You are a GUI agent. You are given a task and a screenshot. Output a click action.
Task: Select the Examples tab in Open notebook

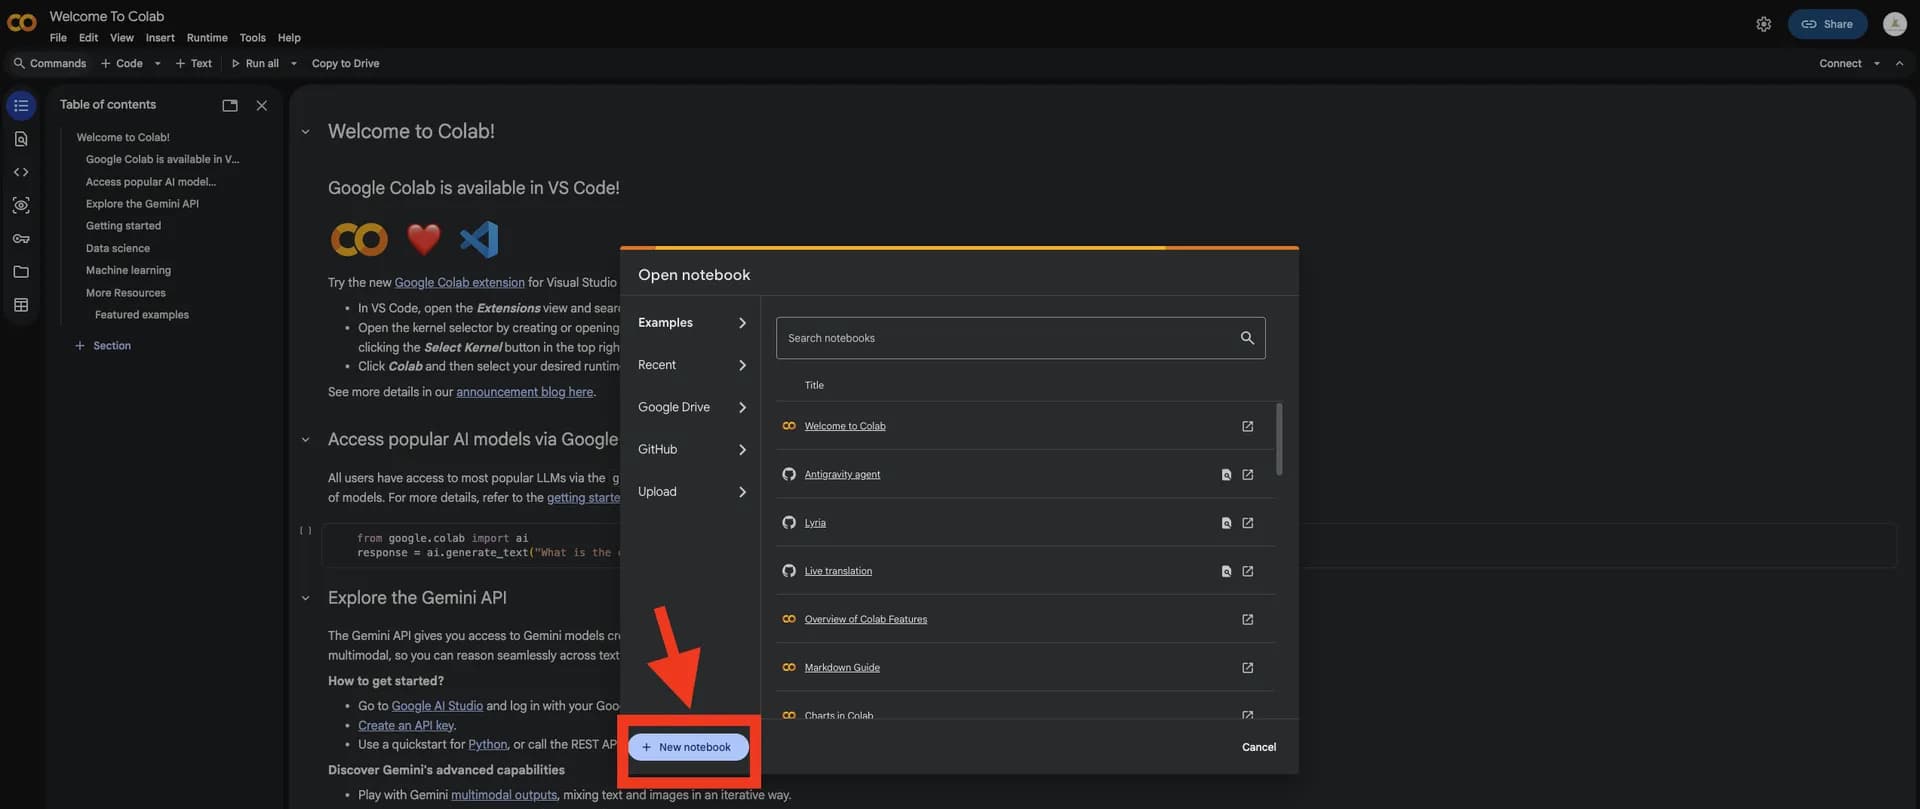click(x=691, y=323)
